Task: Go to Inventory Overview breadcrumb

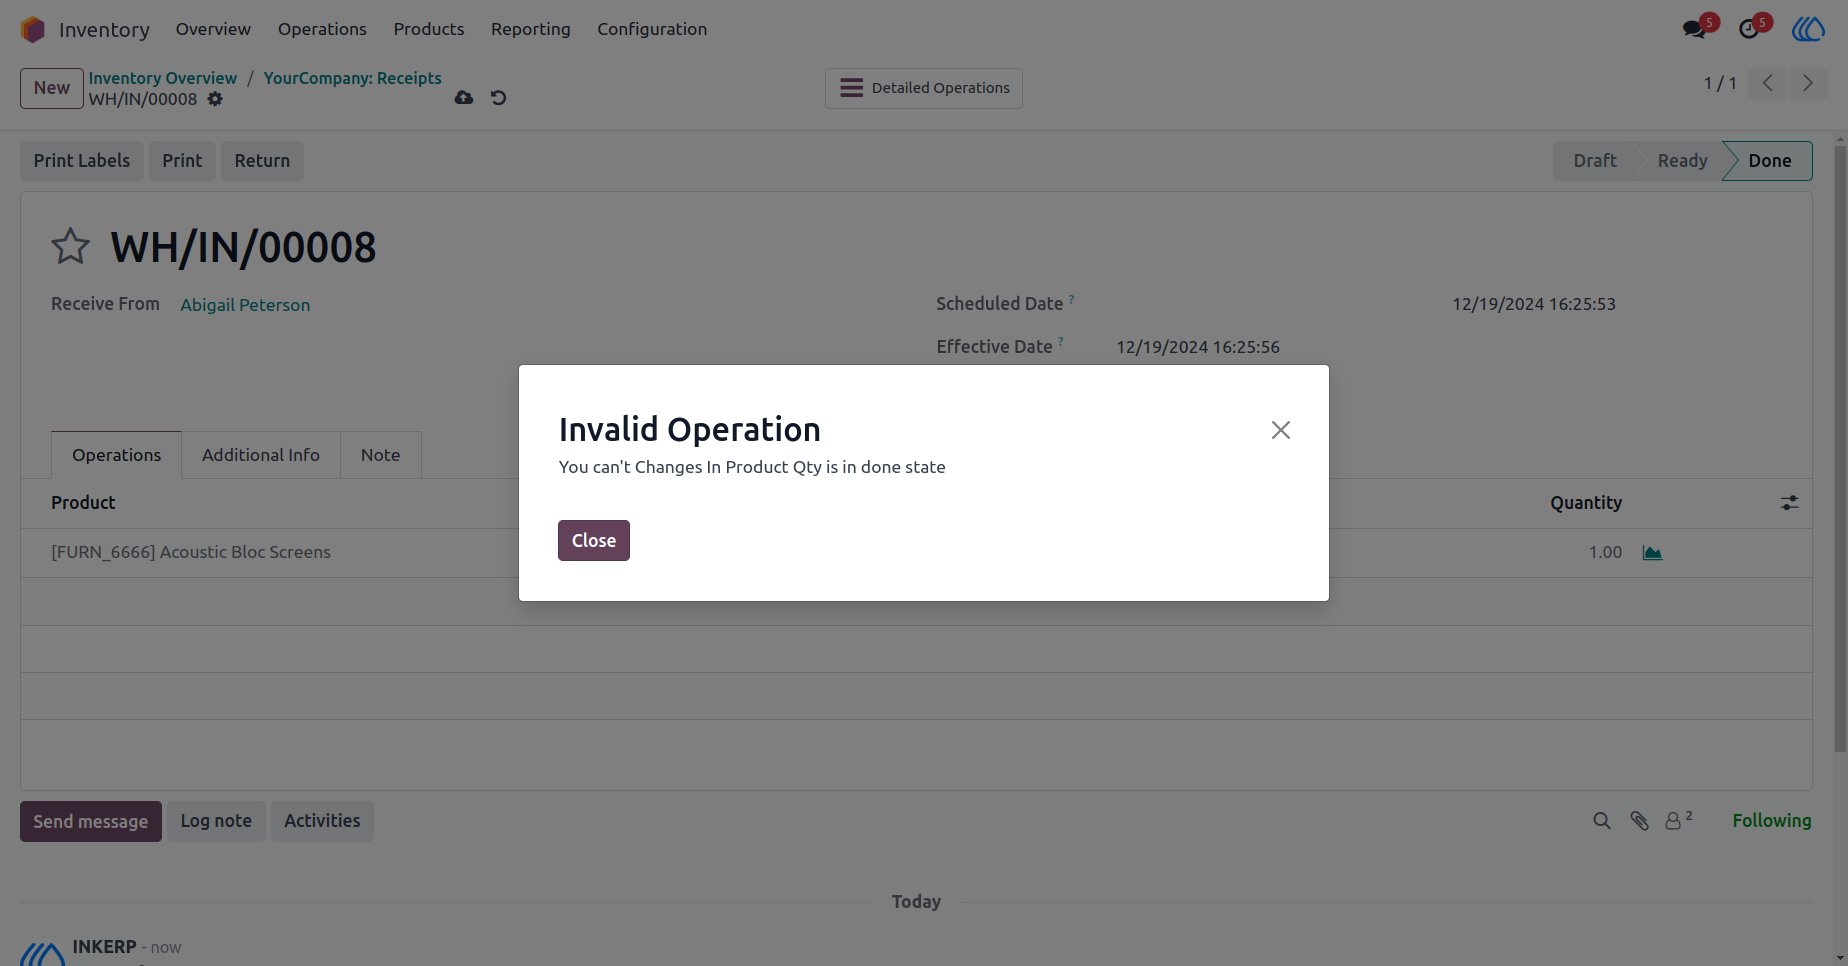Action: pyautogui.click(x=163, y=78)
